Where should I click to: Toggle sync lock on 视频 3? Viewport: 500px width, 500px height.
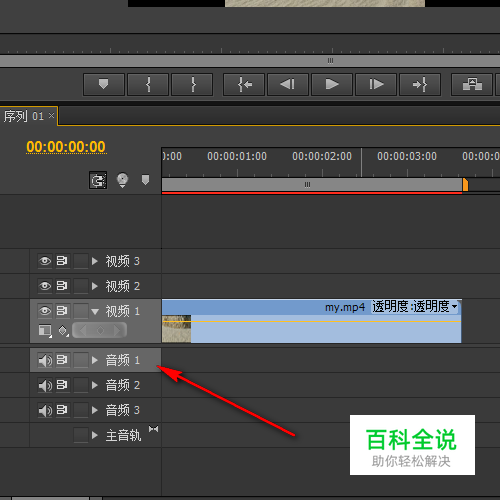(62, 261)
